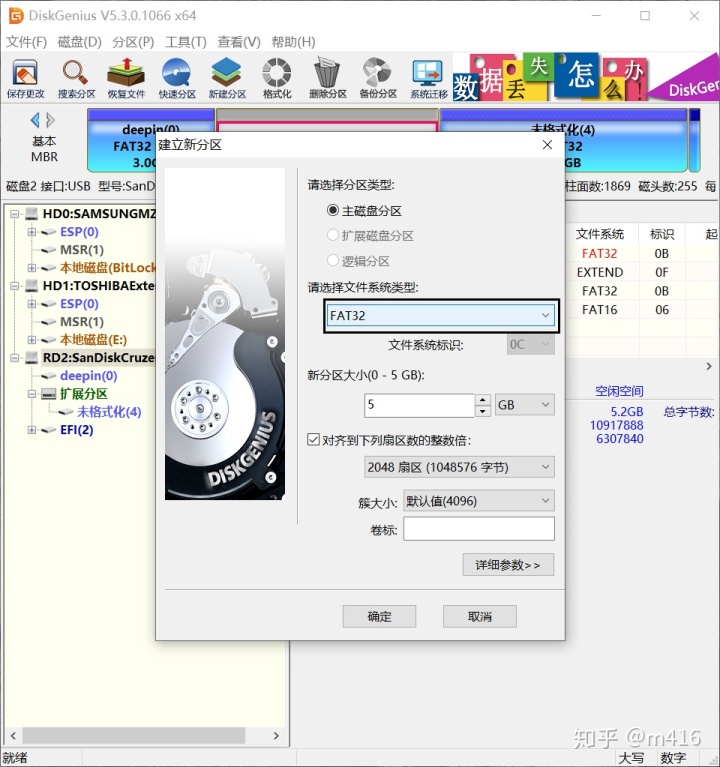
Task: Click the HD1:TOSHIBA disk icon
Action: click(32, 286)
